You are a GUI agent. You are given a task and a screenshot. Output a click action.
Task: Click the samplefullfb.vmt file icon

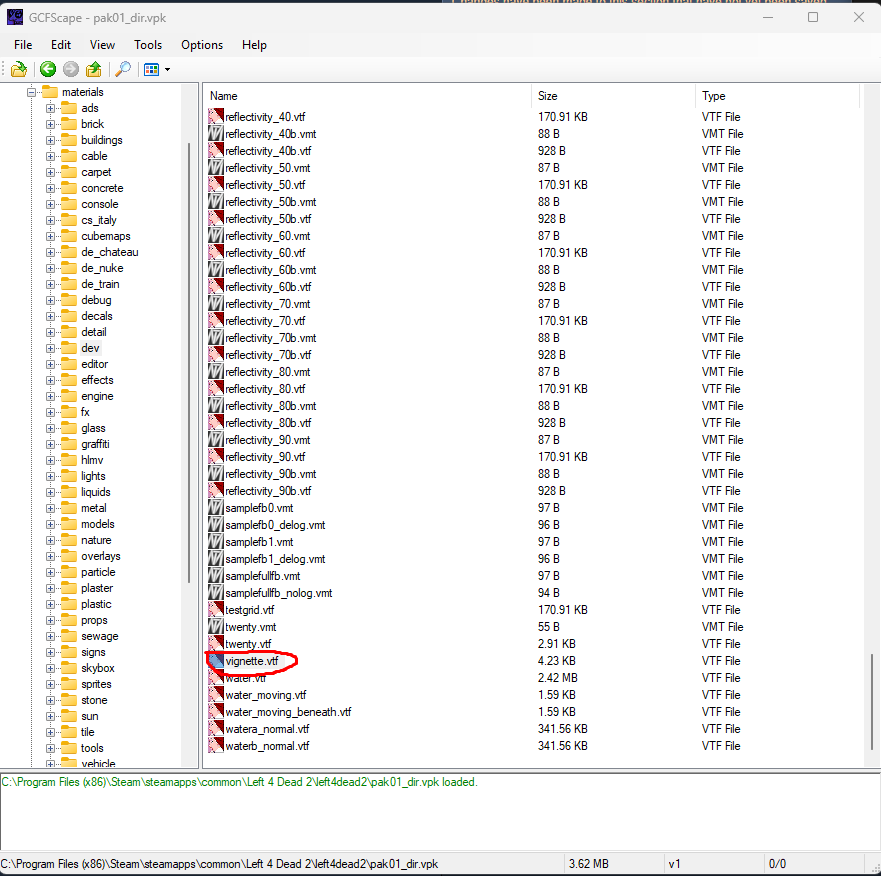coord(216,576)
